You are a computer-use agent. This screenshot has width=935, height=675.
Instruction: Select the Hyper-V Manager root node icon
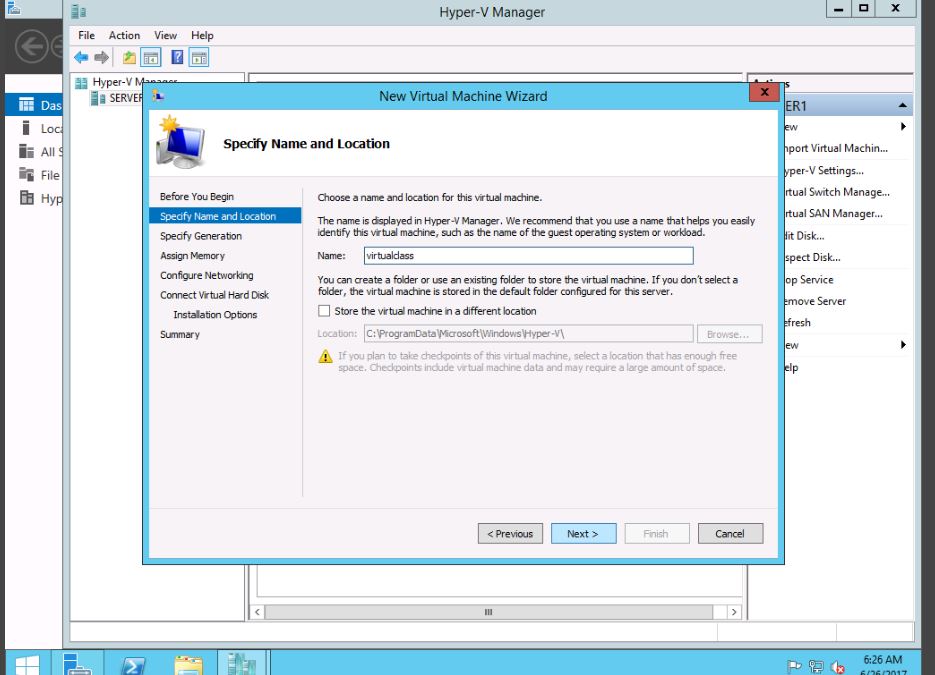point(81,83)
